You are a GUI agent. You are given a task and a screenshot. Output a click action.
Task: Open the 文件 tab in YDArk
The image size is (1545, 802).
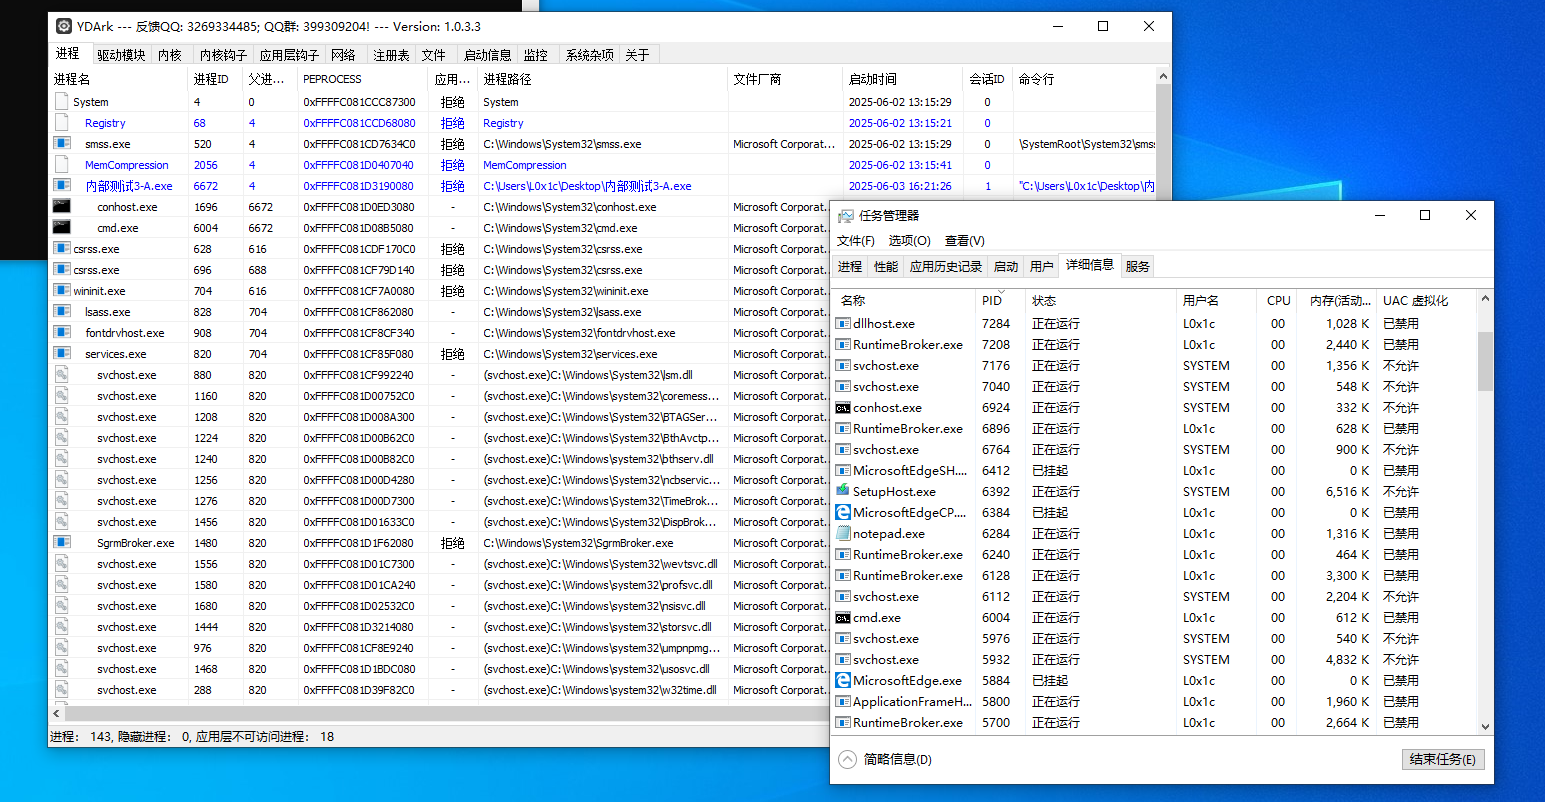[x=433, y=55]
